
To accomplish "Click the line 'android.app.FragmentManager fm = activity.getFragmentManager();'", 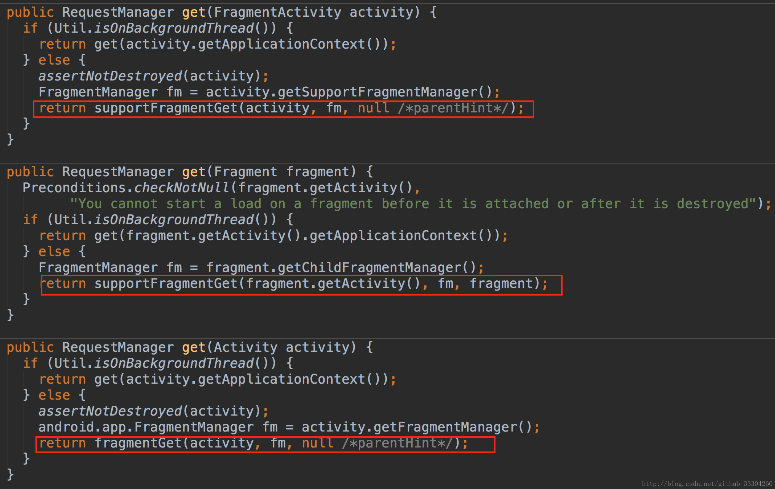I will 289,427.
